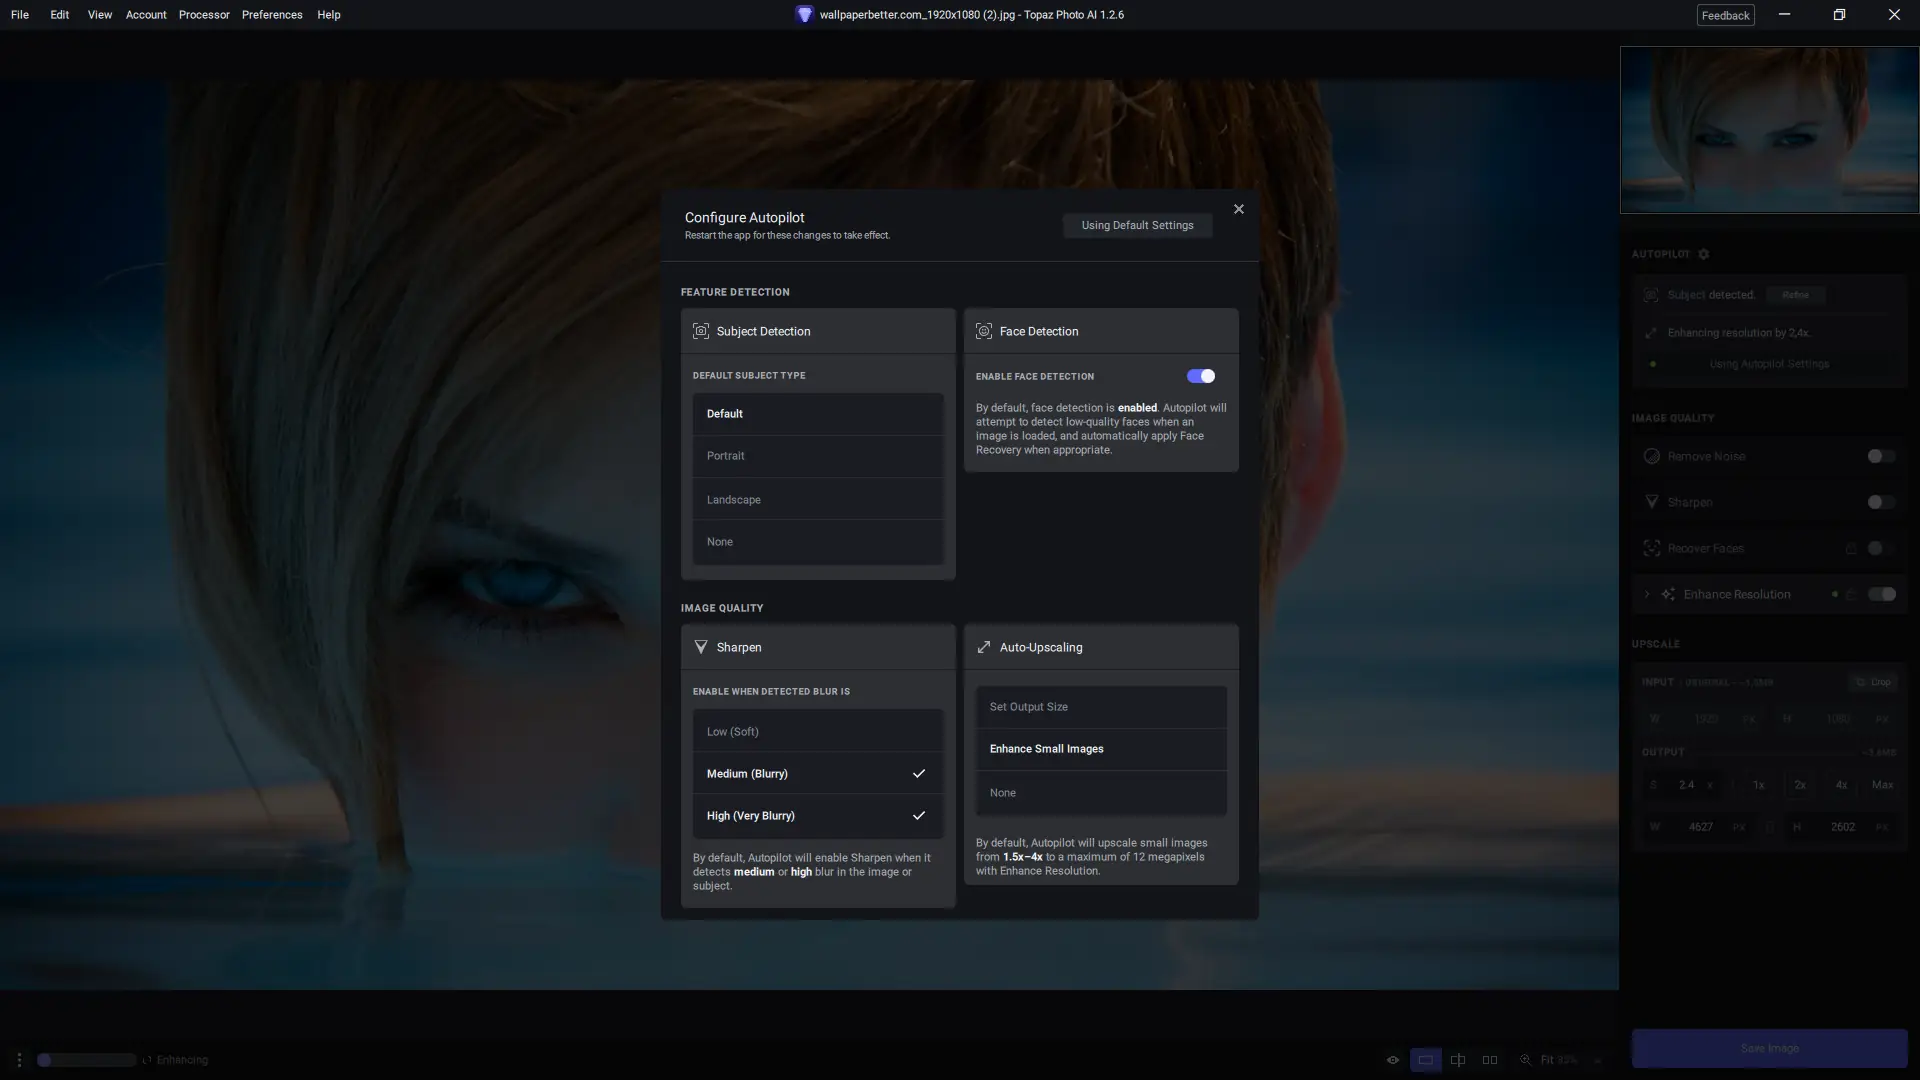Open the Processor menu
The width and height of the screenshot is (1920, 1080).
[x=204, y=15]
